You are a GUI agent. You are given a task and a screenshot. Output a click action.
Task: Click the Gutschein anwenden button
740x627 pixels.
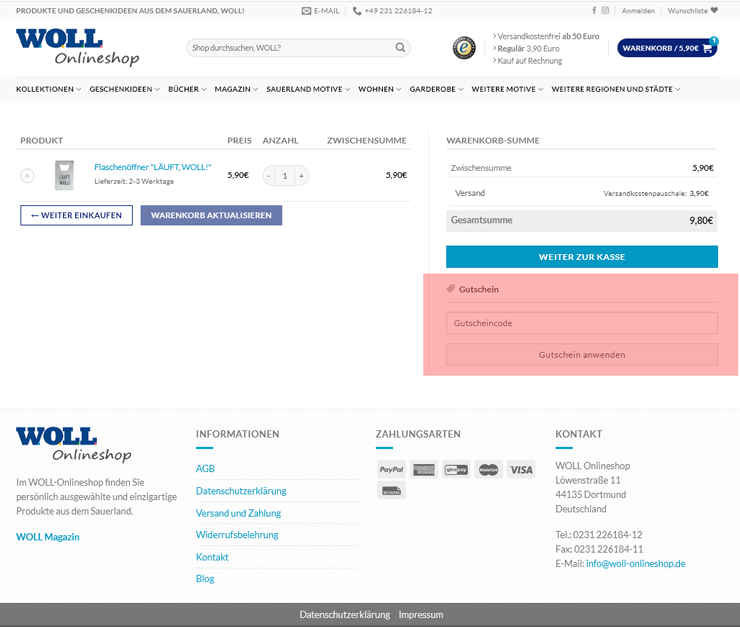582,355
